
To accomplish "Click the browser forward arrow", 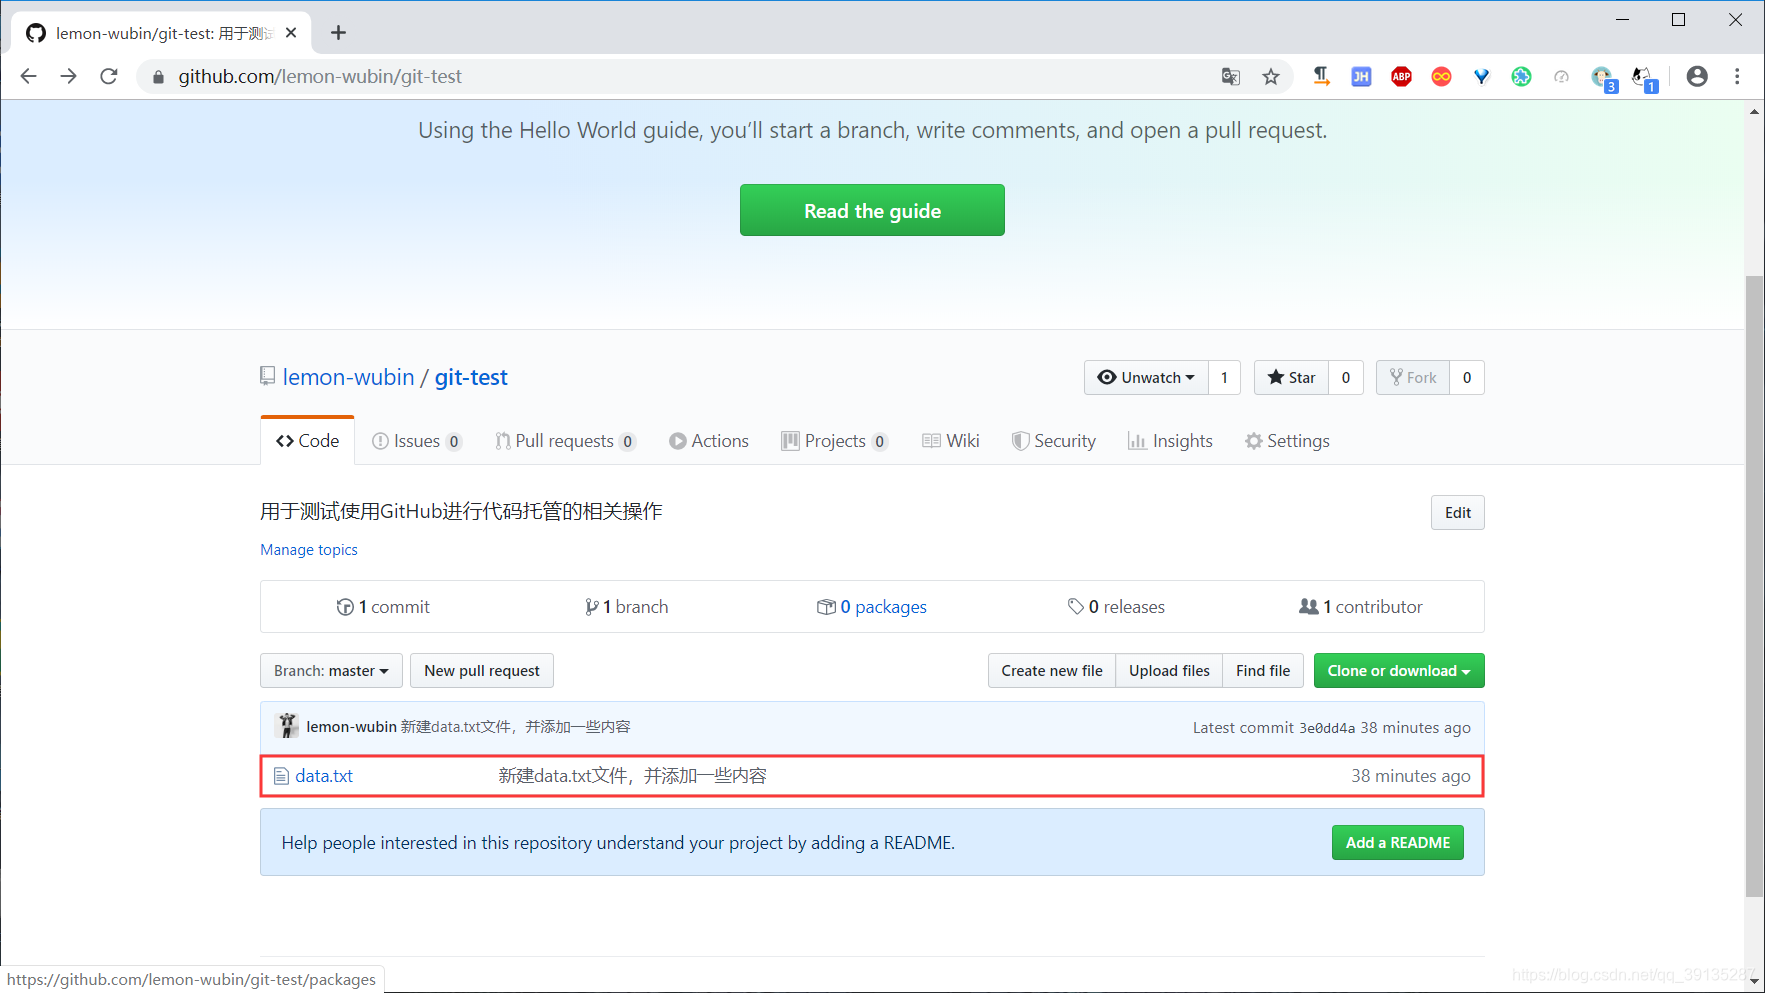I will click(x=68, y=76).
